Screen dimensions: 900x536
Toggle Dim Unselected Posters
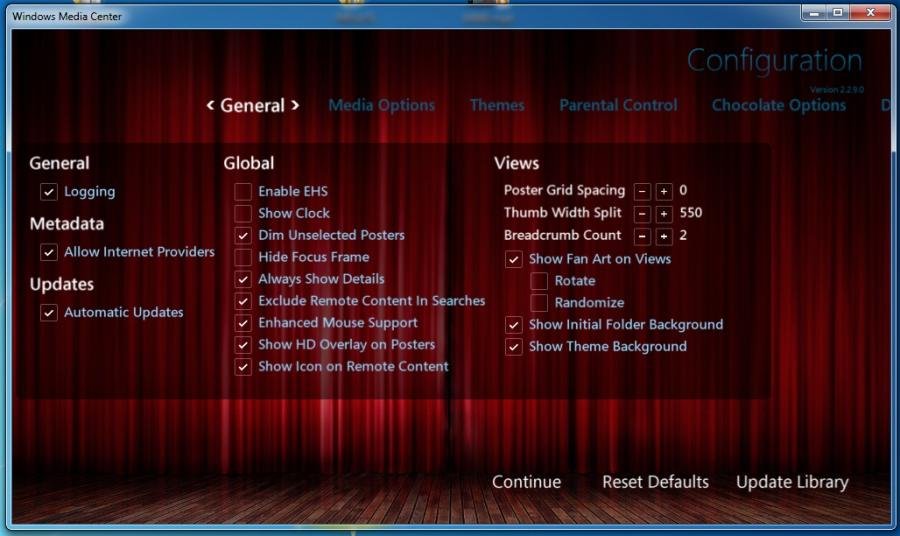[243, 235]
